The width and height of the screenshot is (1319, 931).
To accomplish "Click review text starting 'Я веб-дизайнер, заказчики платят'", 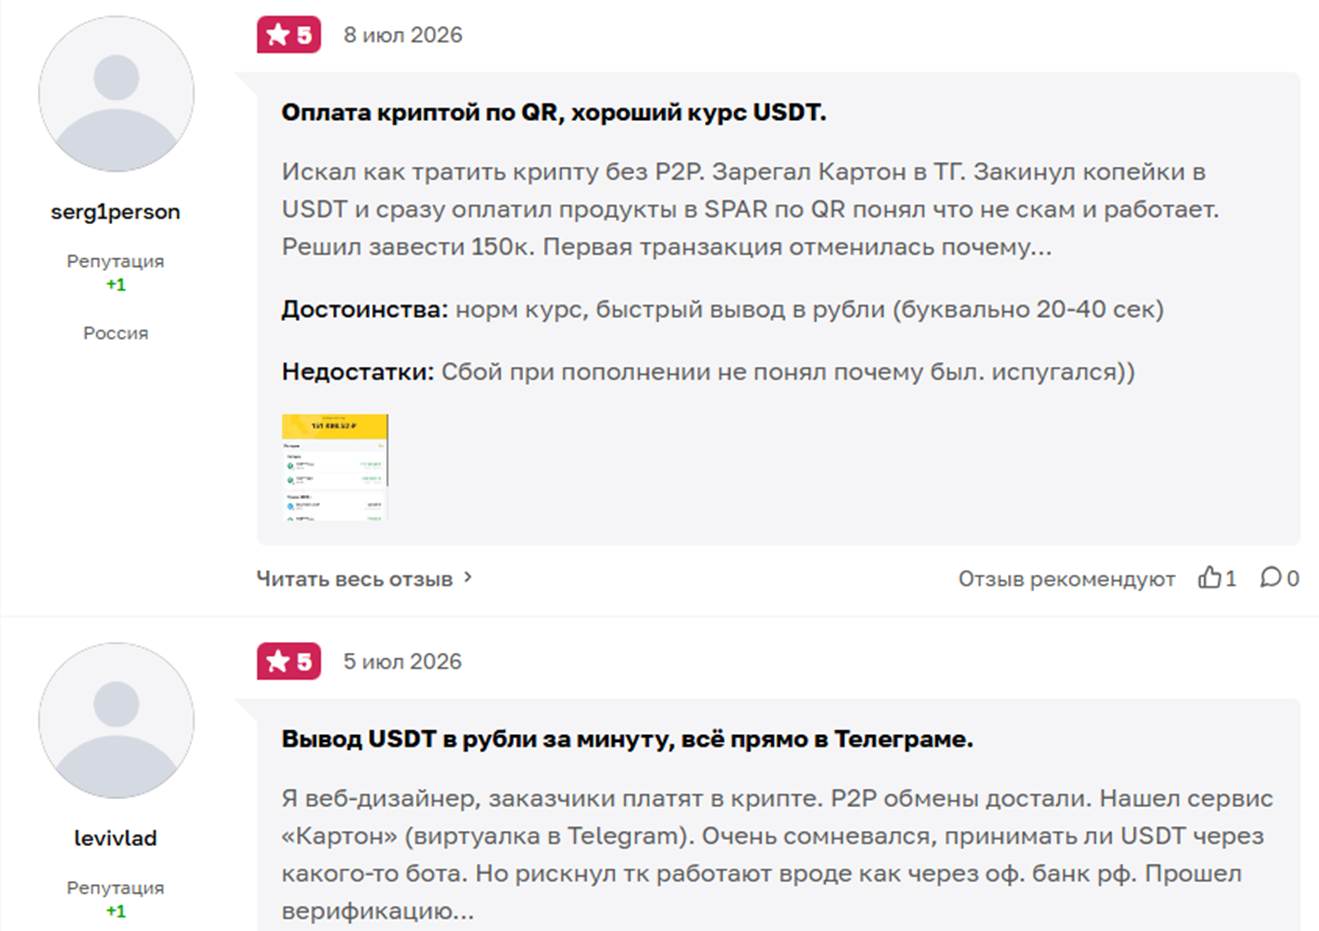I will coord(777,855).
